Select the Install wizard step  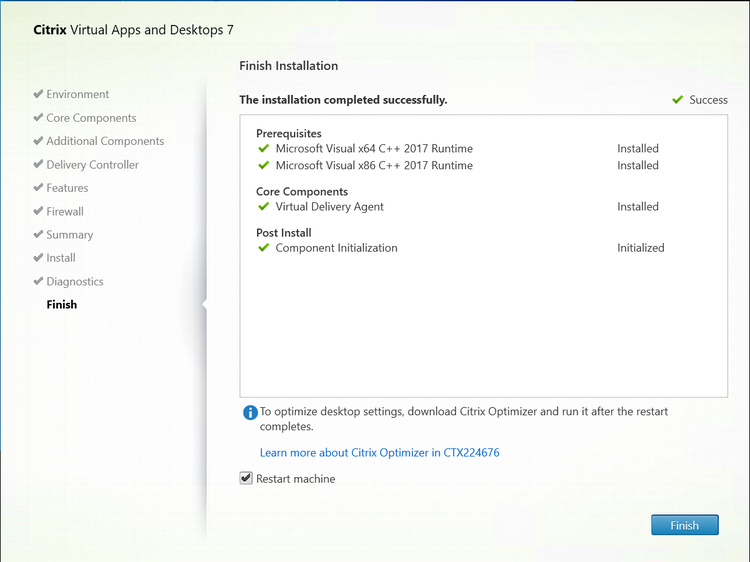(x=61, y=258)
